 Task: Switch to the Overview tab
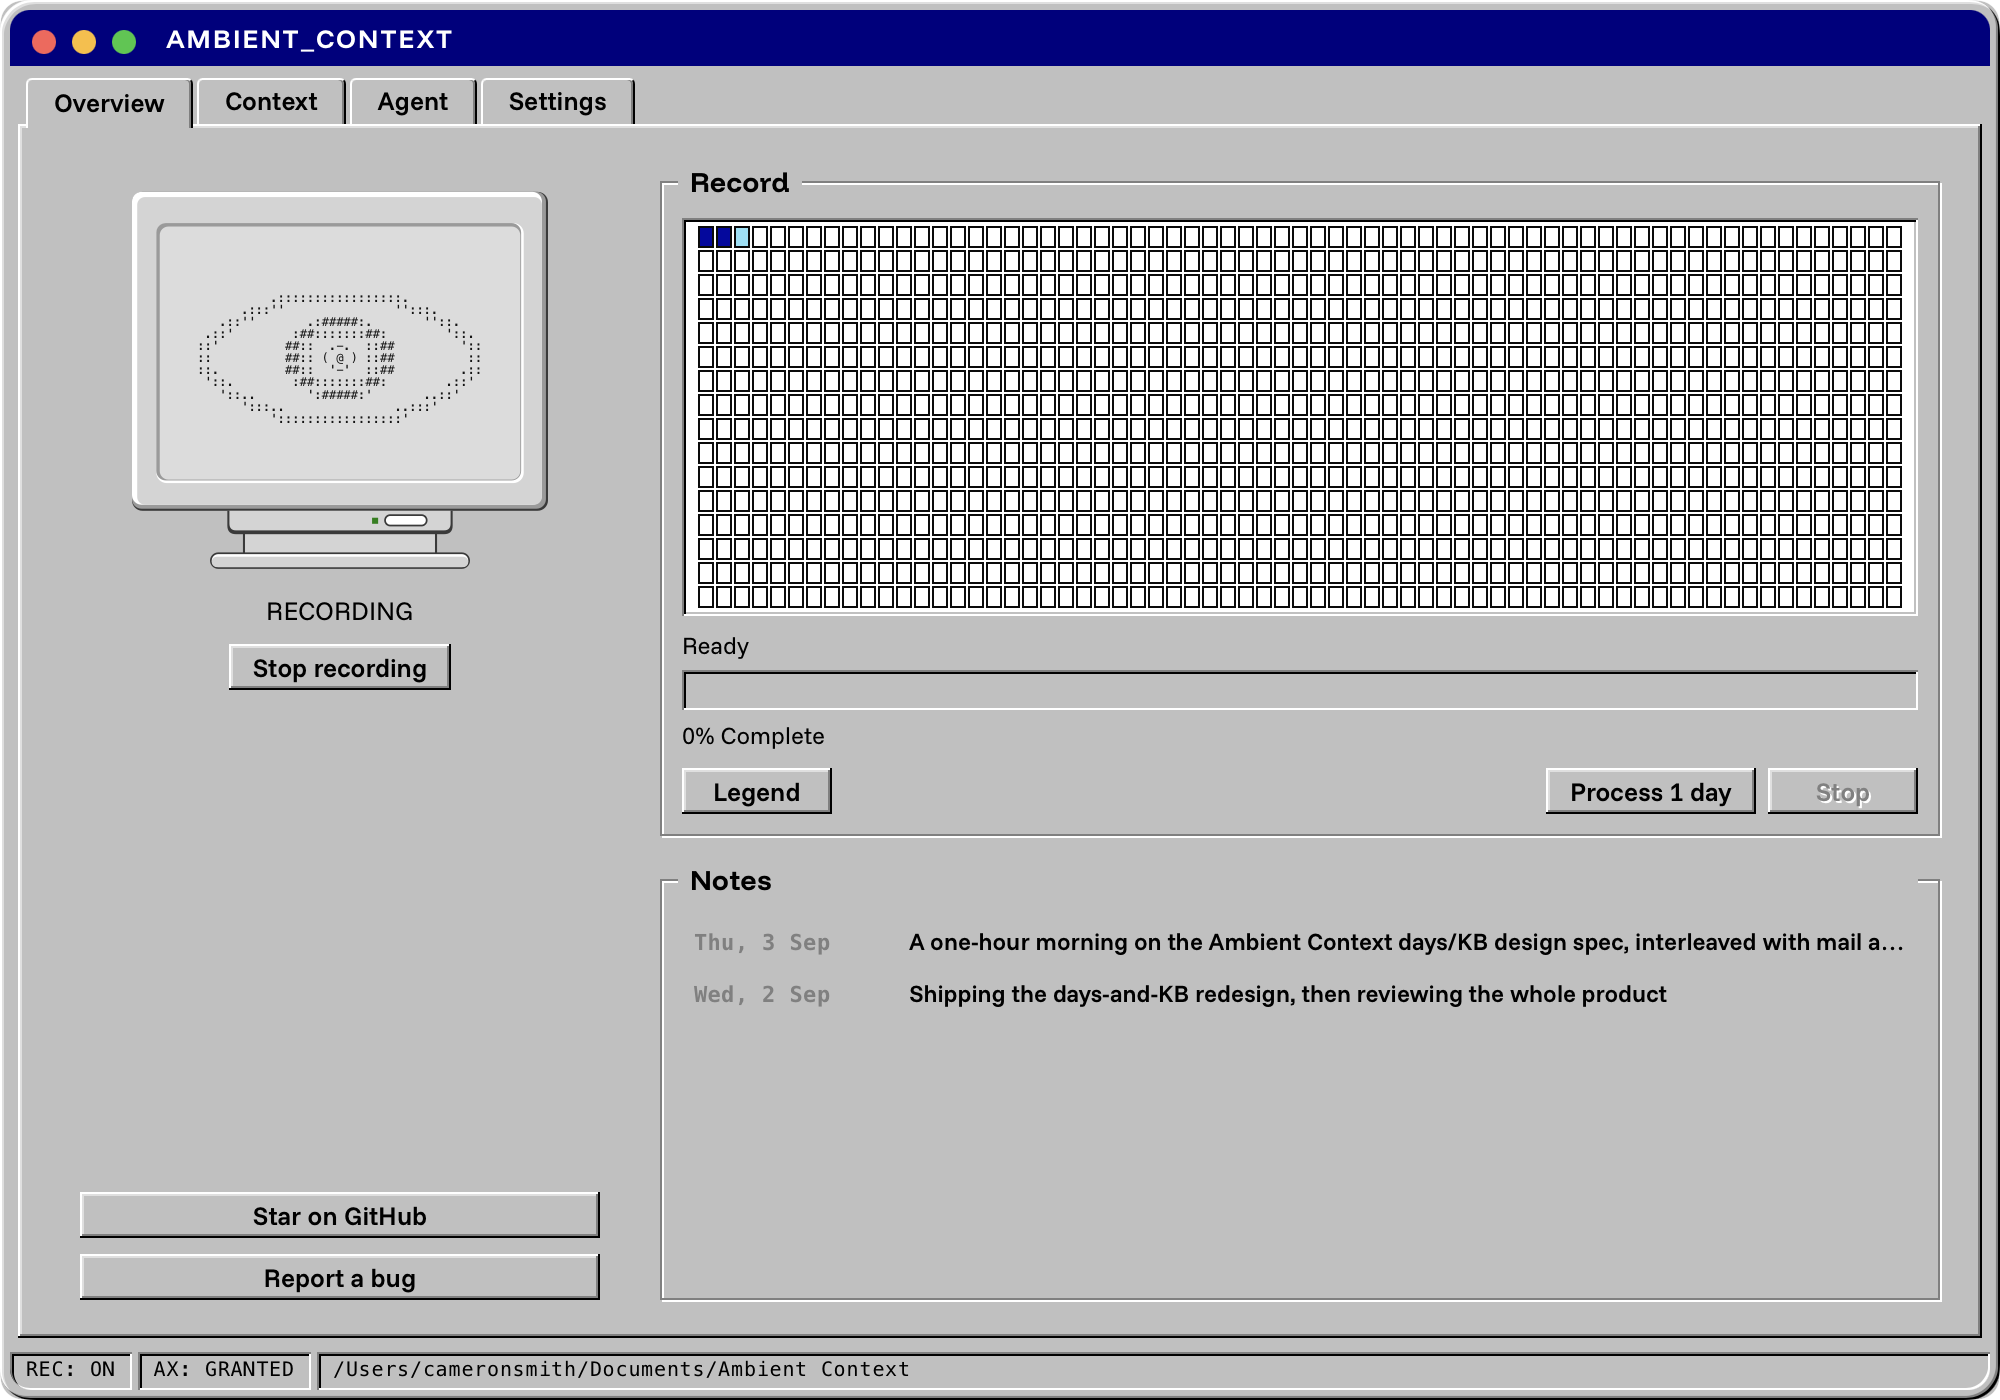pyautogui.click(x=109, y=103)
